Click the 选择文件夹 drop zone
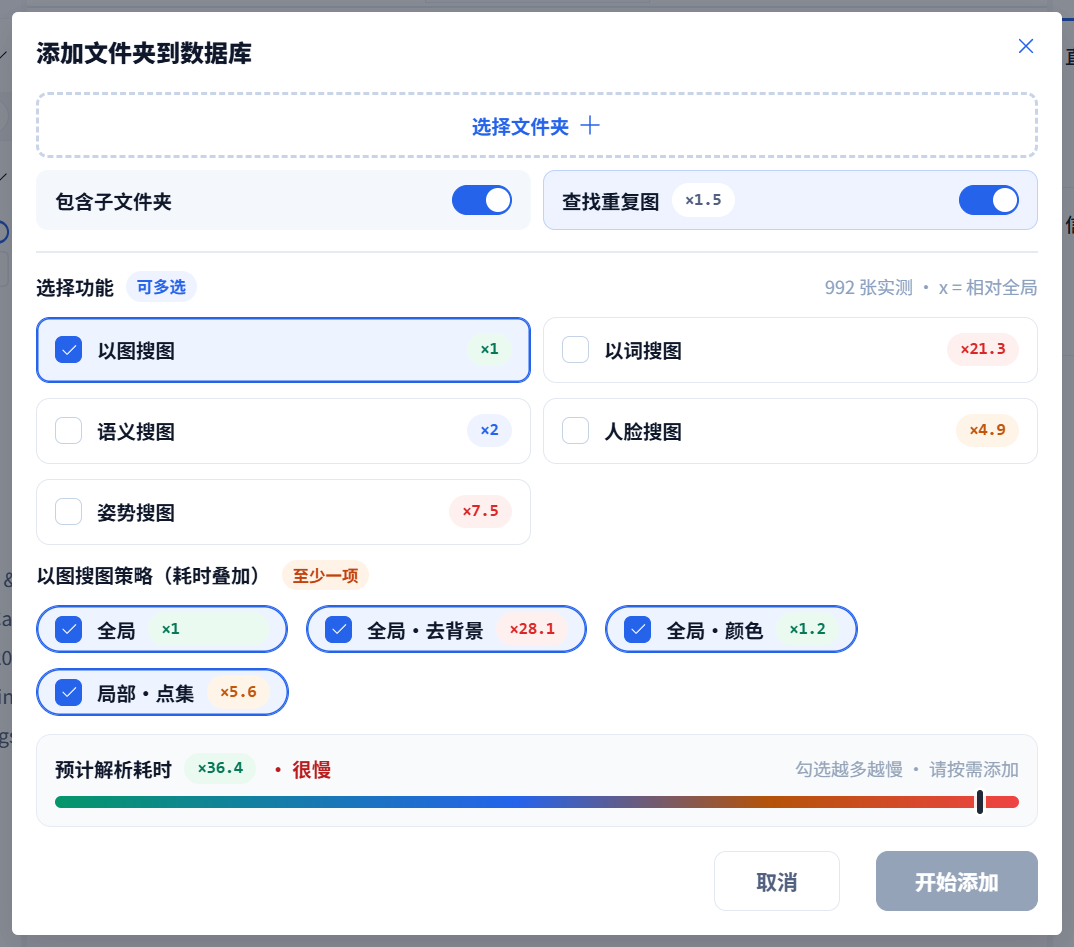 pos(536,126)
